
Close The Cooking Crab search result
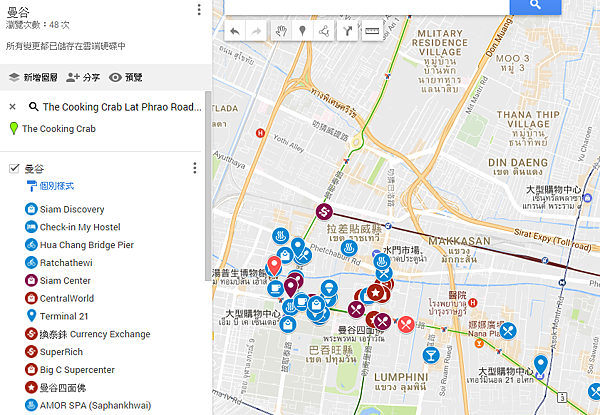(x=13, y=107)
